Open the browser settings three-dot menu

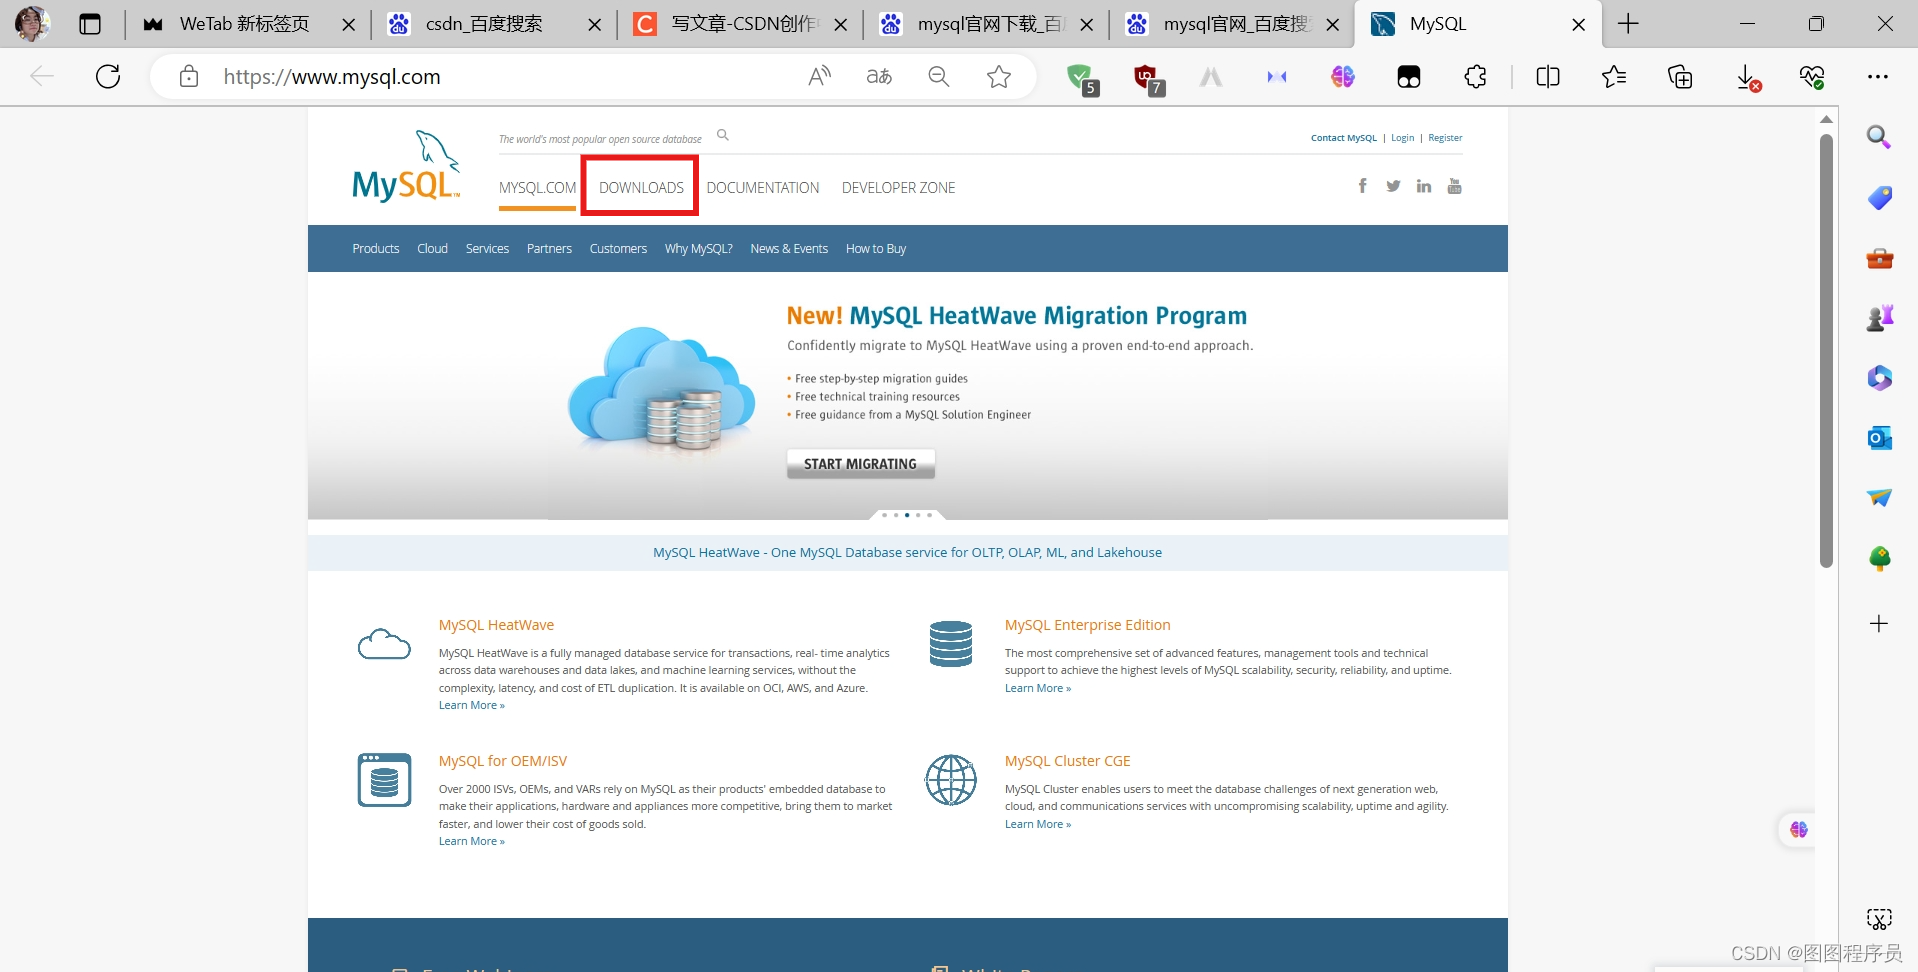tap(1878, 76)
